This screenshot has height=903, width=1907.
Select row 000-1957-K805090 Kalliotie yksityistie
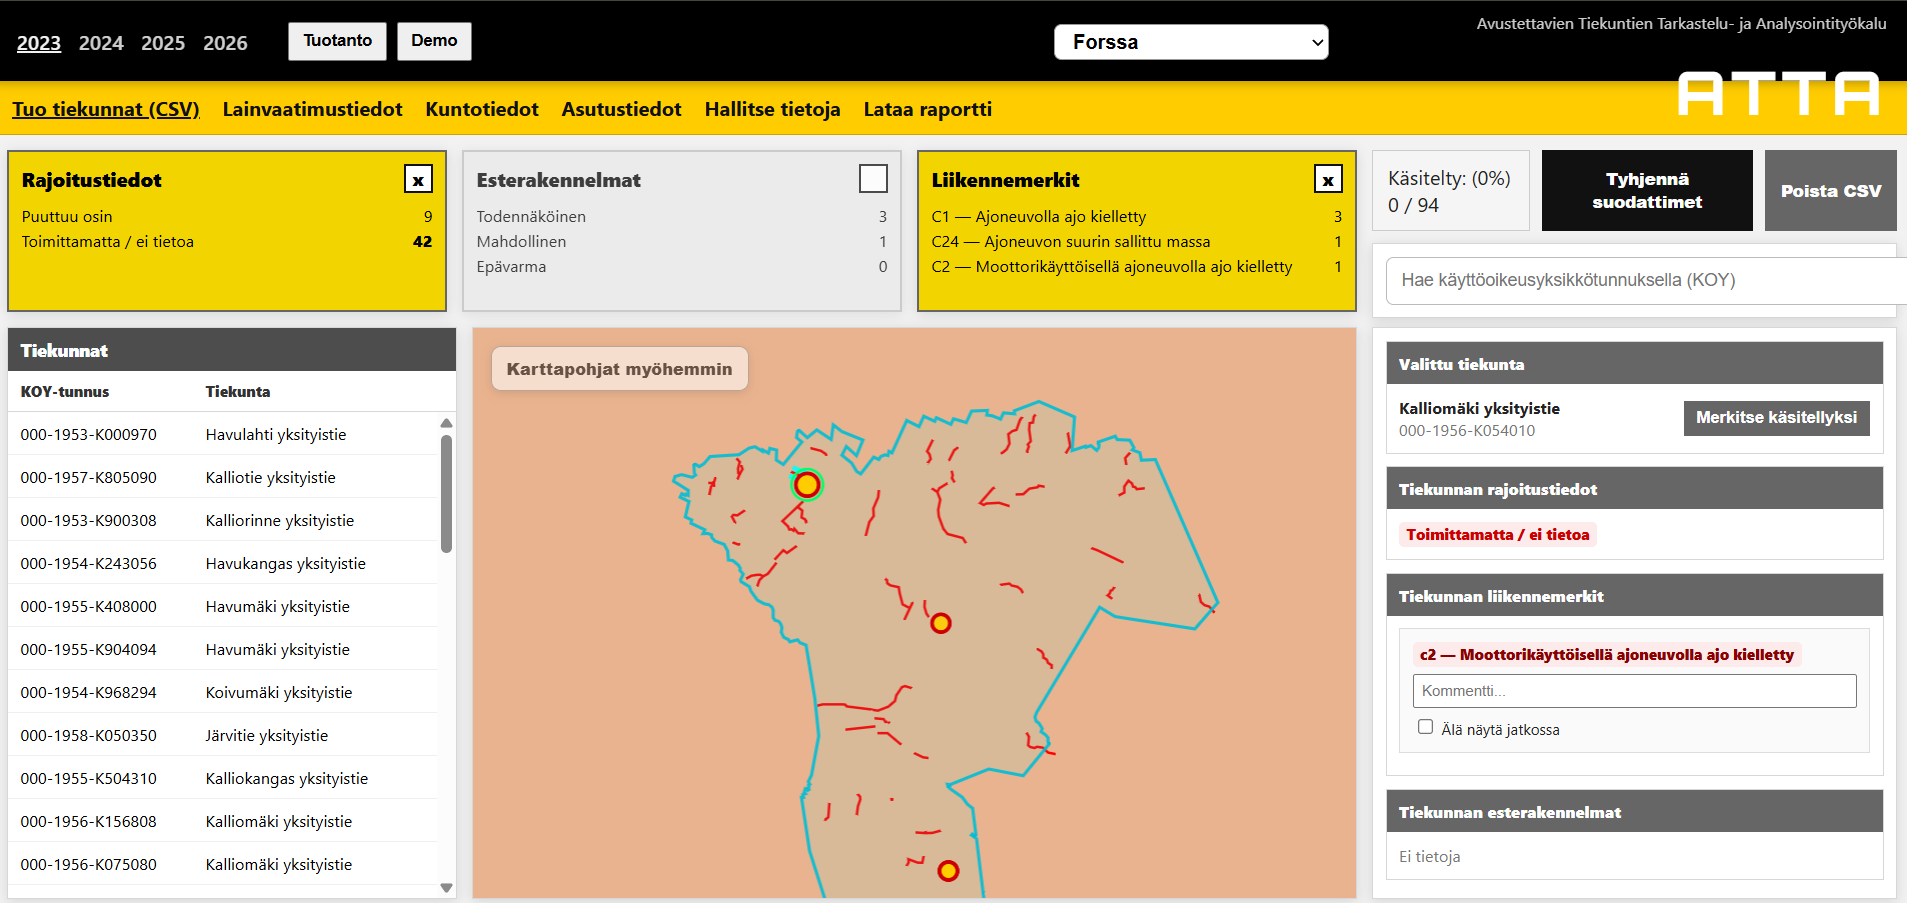click(x=222, y=477)
